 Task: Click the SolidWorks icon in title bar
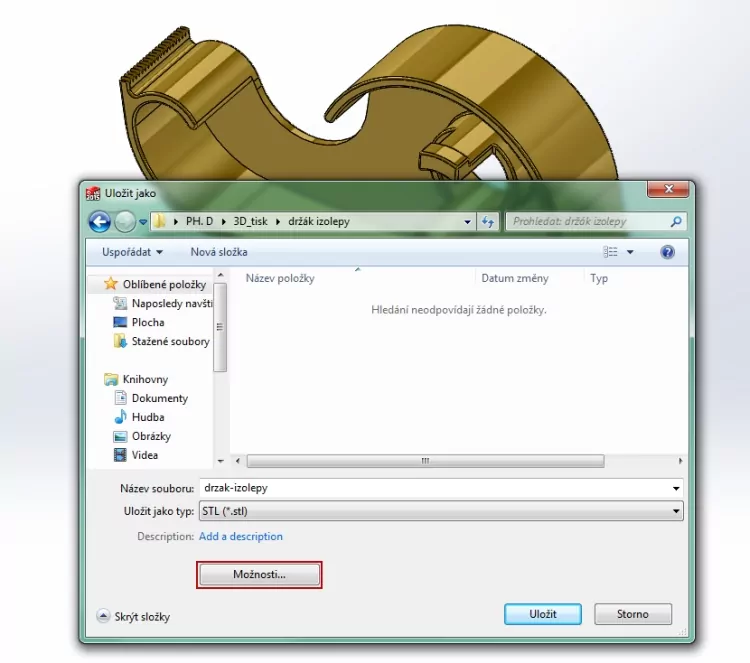pyautogui.click(x=93, y=193)
